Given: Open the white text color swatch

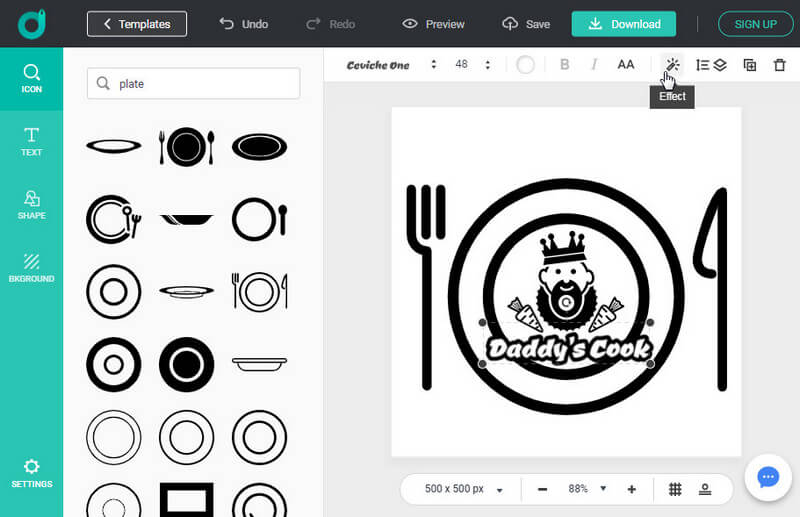Looking at the screenshot, I should point(526,65).
